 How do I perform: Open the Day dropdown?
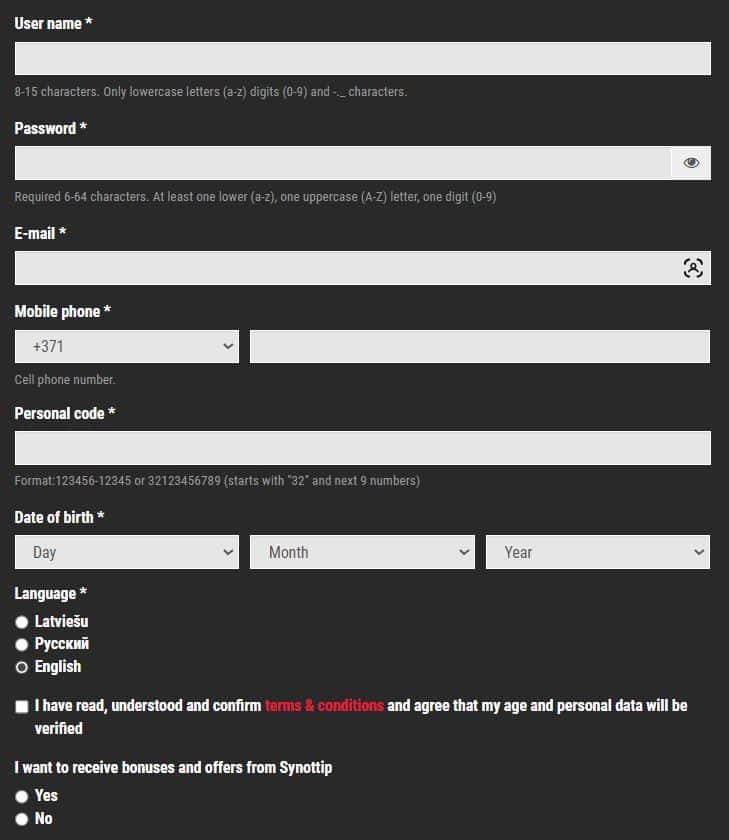(127, 551)
